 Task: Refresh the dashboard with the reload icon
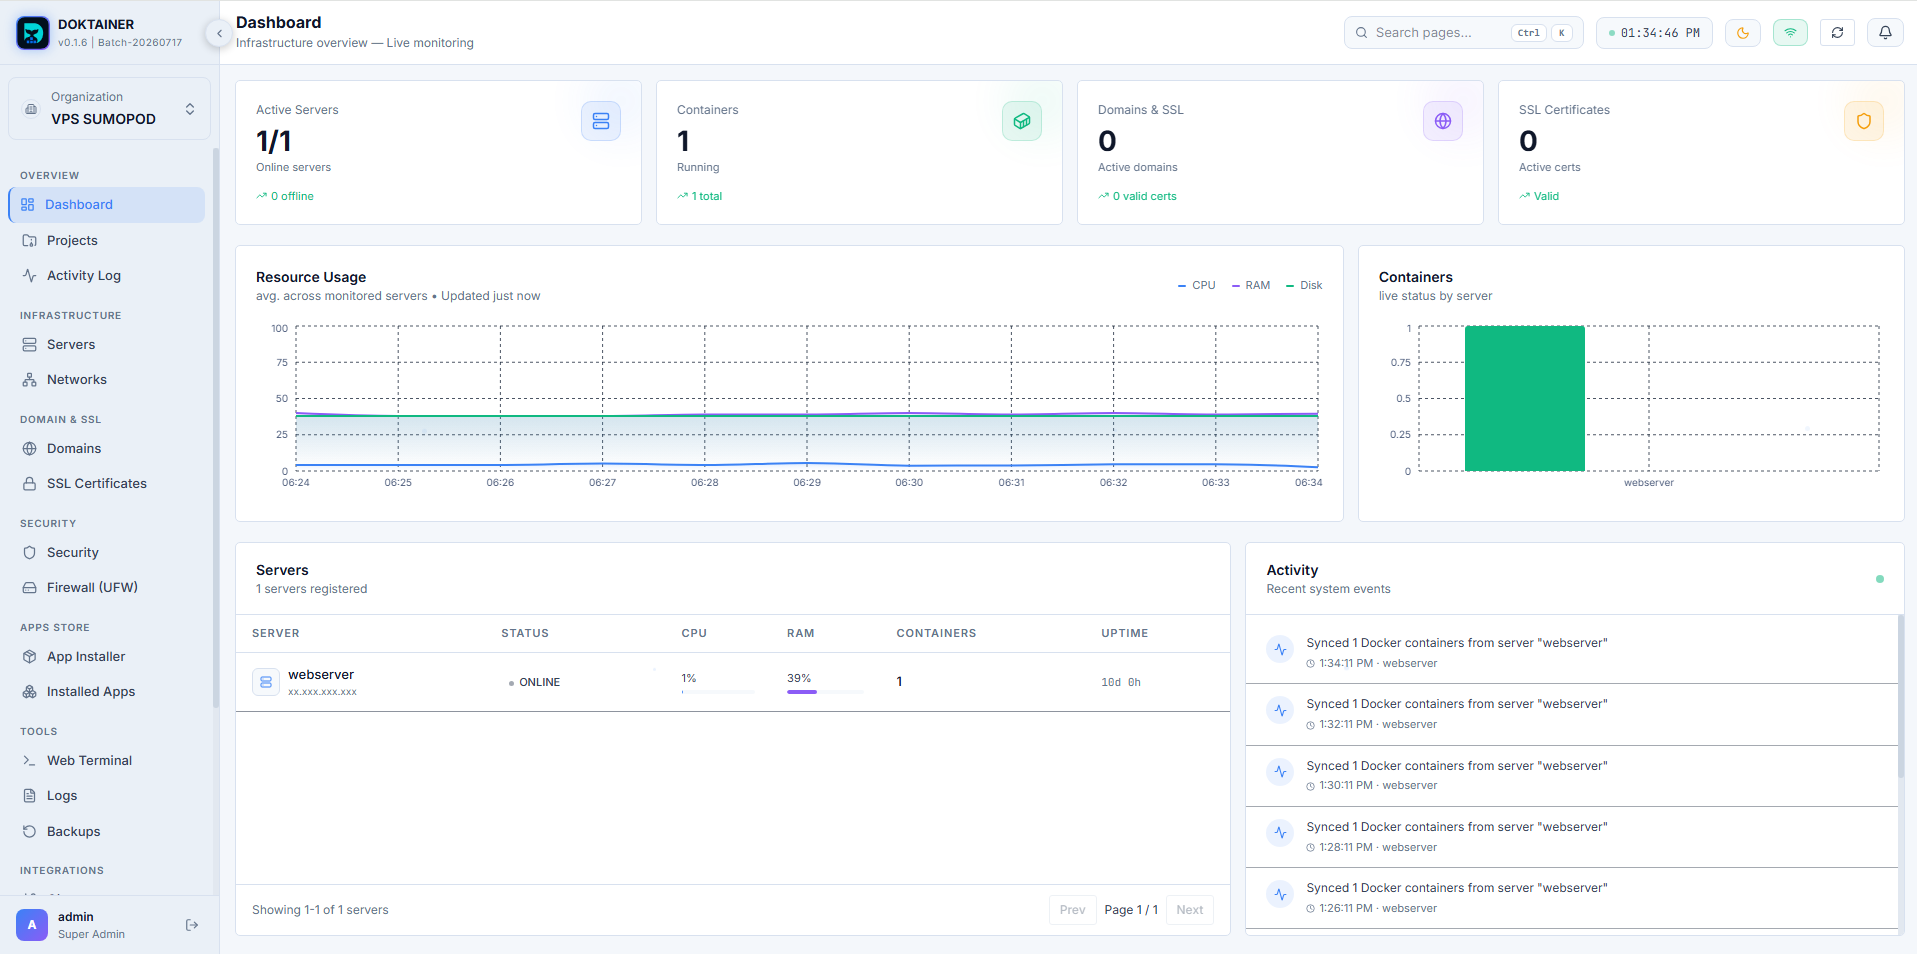coord(1837,33)
